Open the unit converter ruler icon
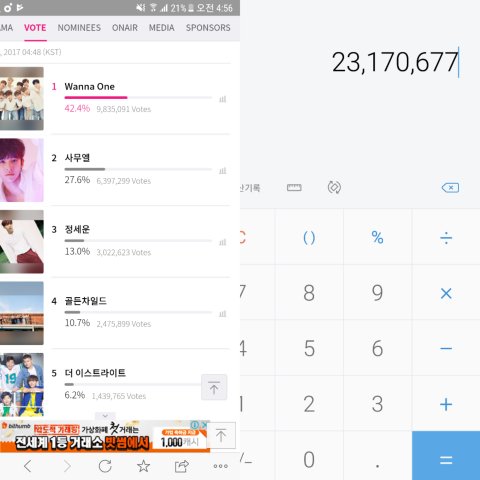 coord(294,188)
